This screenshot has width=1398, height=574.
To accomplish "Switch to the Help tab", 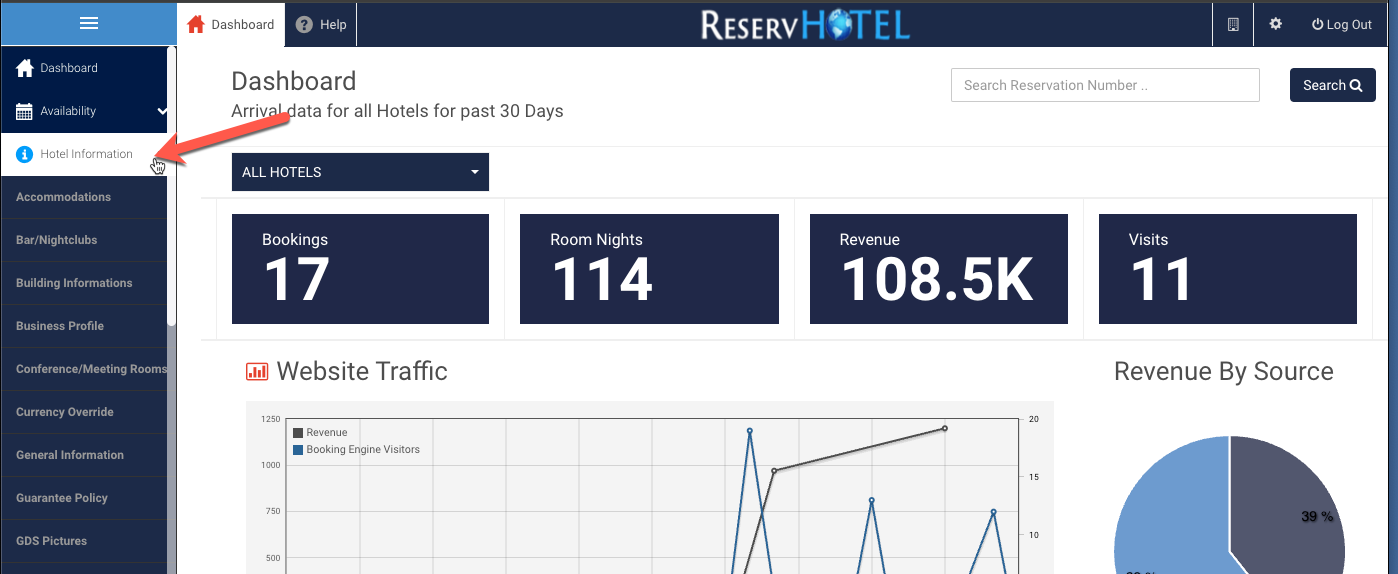I will pyautogui.click(x=321, y=25).
